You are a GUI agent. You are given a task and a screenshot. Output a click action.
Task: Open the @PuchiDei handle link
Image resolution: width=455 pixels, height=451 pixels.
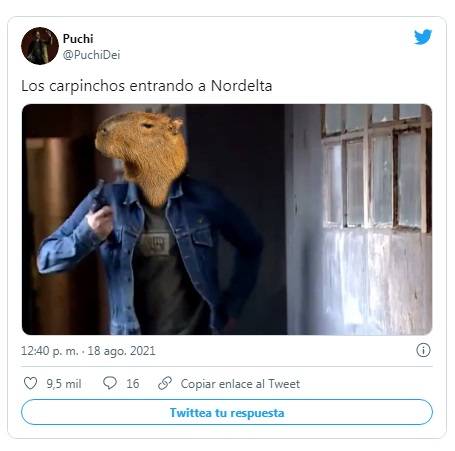pyautogui.click(x=91, y=55)
